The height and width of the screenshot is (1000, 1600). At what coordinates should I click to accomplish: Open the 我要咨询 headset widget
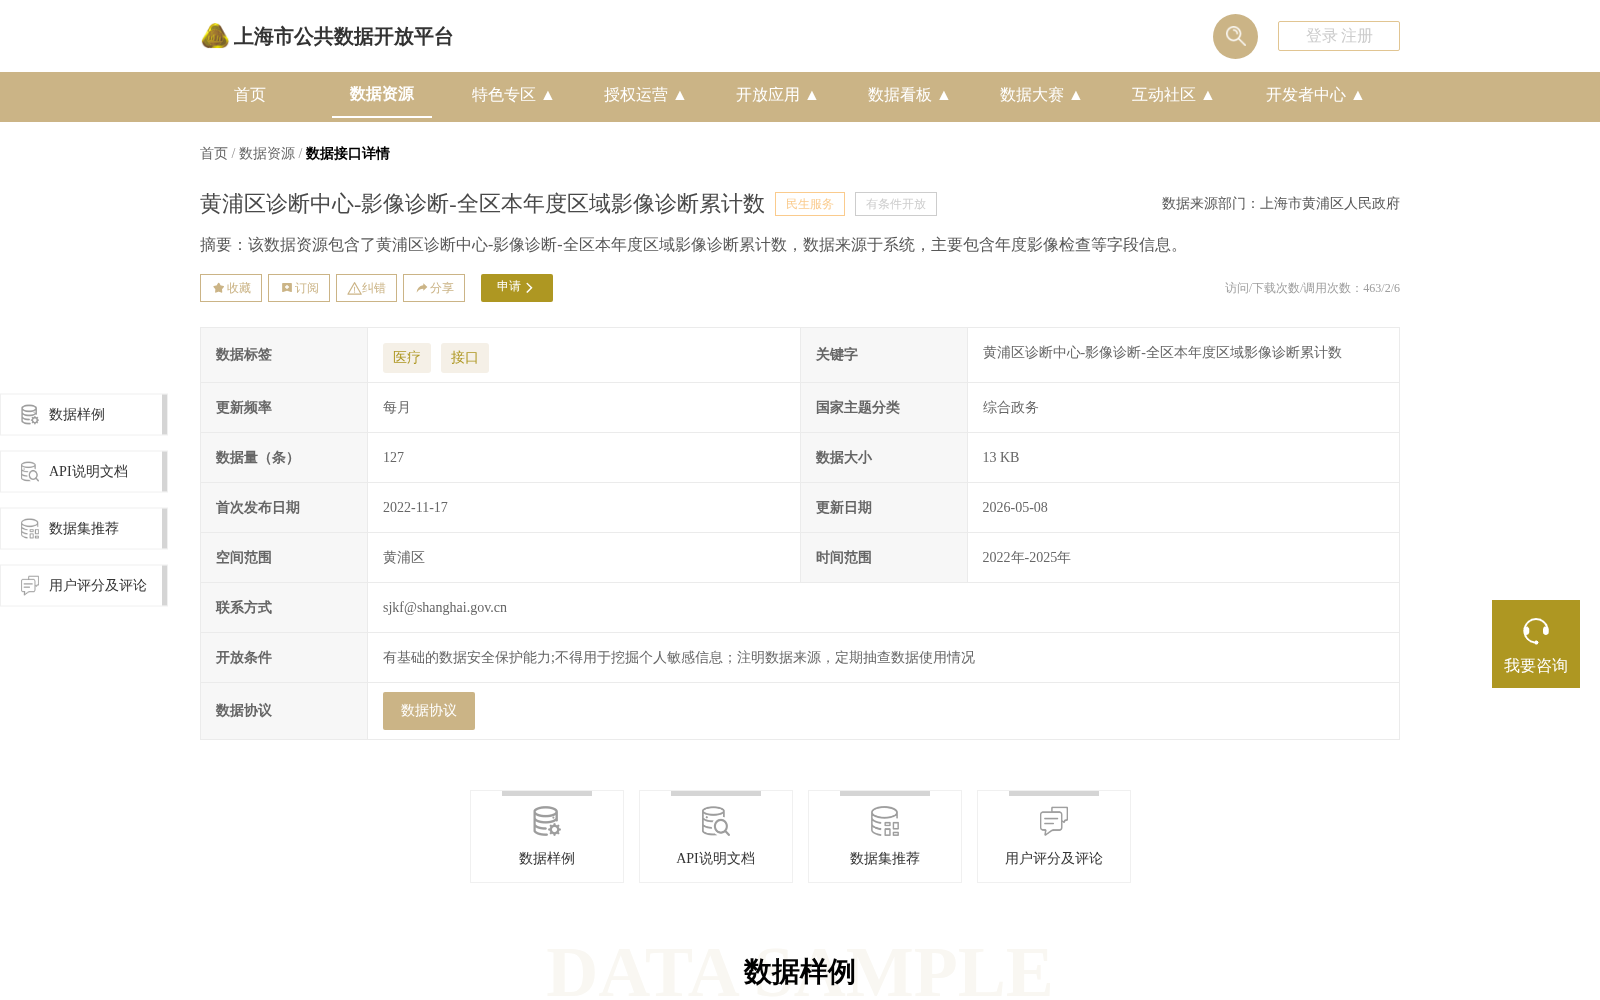(1536, 644)
